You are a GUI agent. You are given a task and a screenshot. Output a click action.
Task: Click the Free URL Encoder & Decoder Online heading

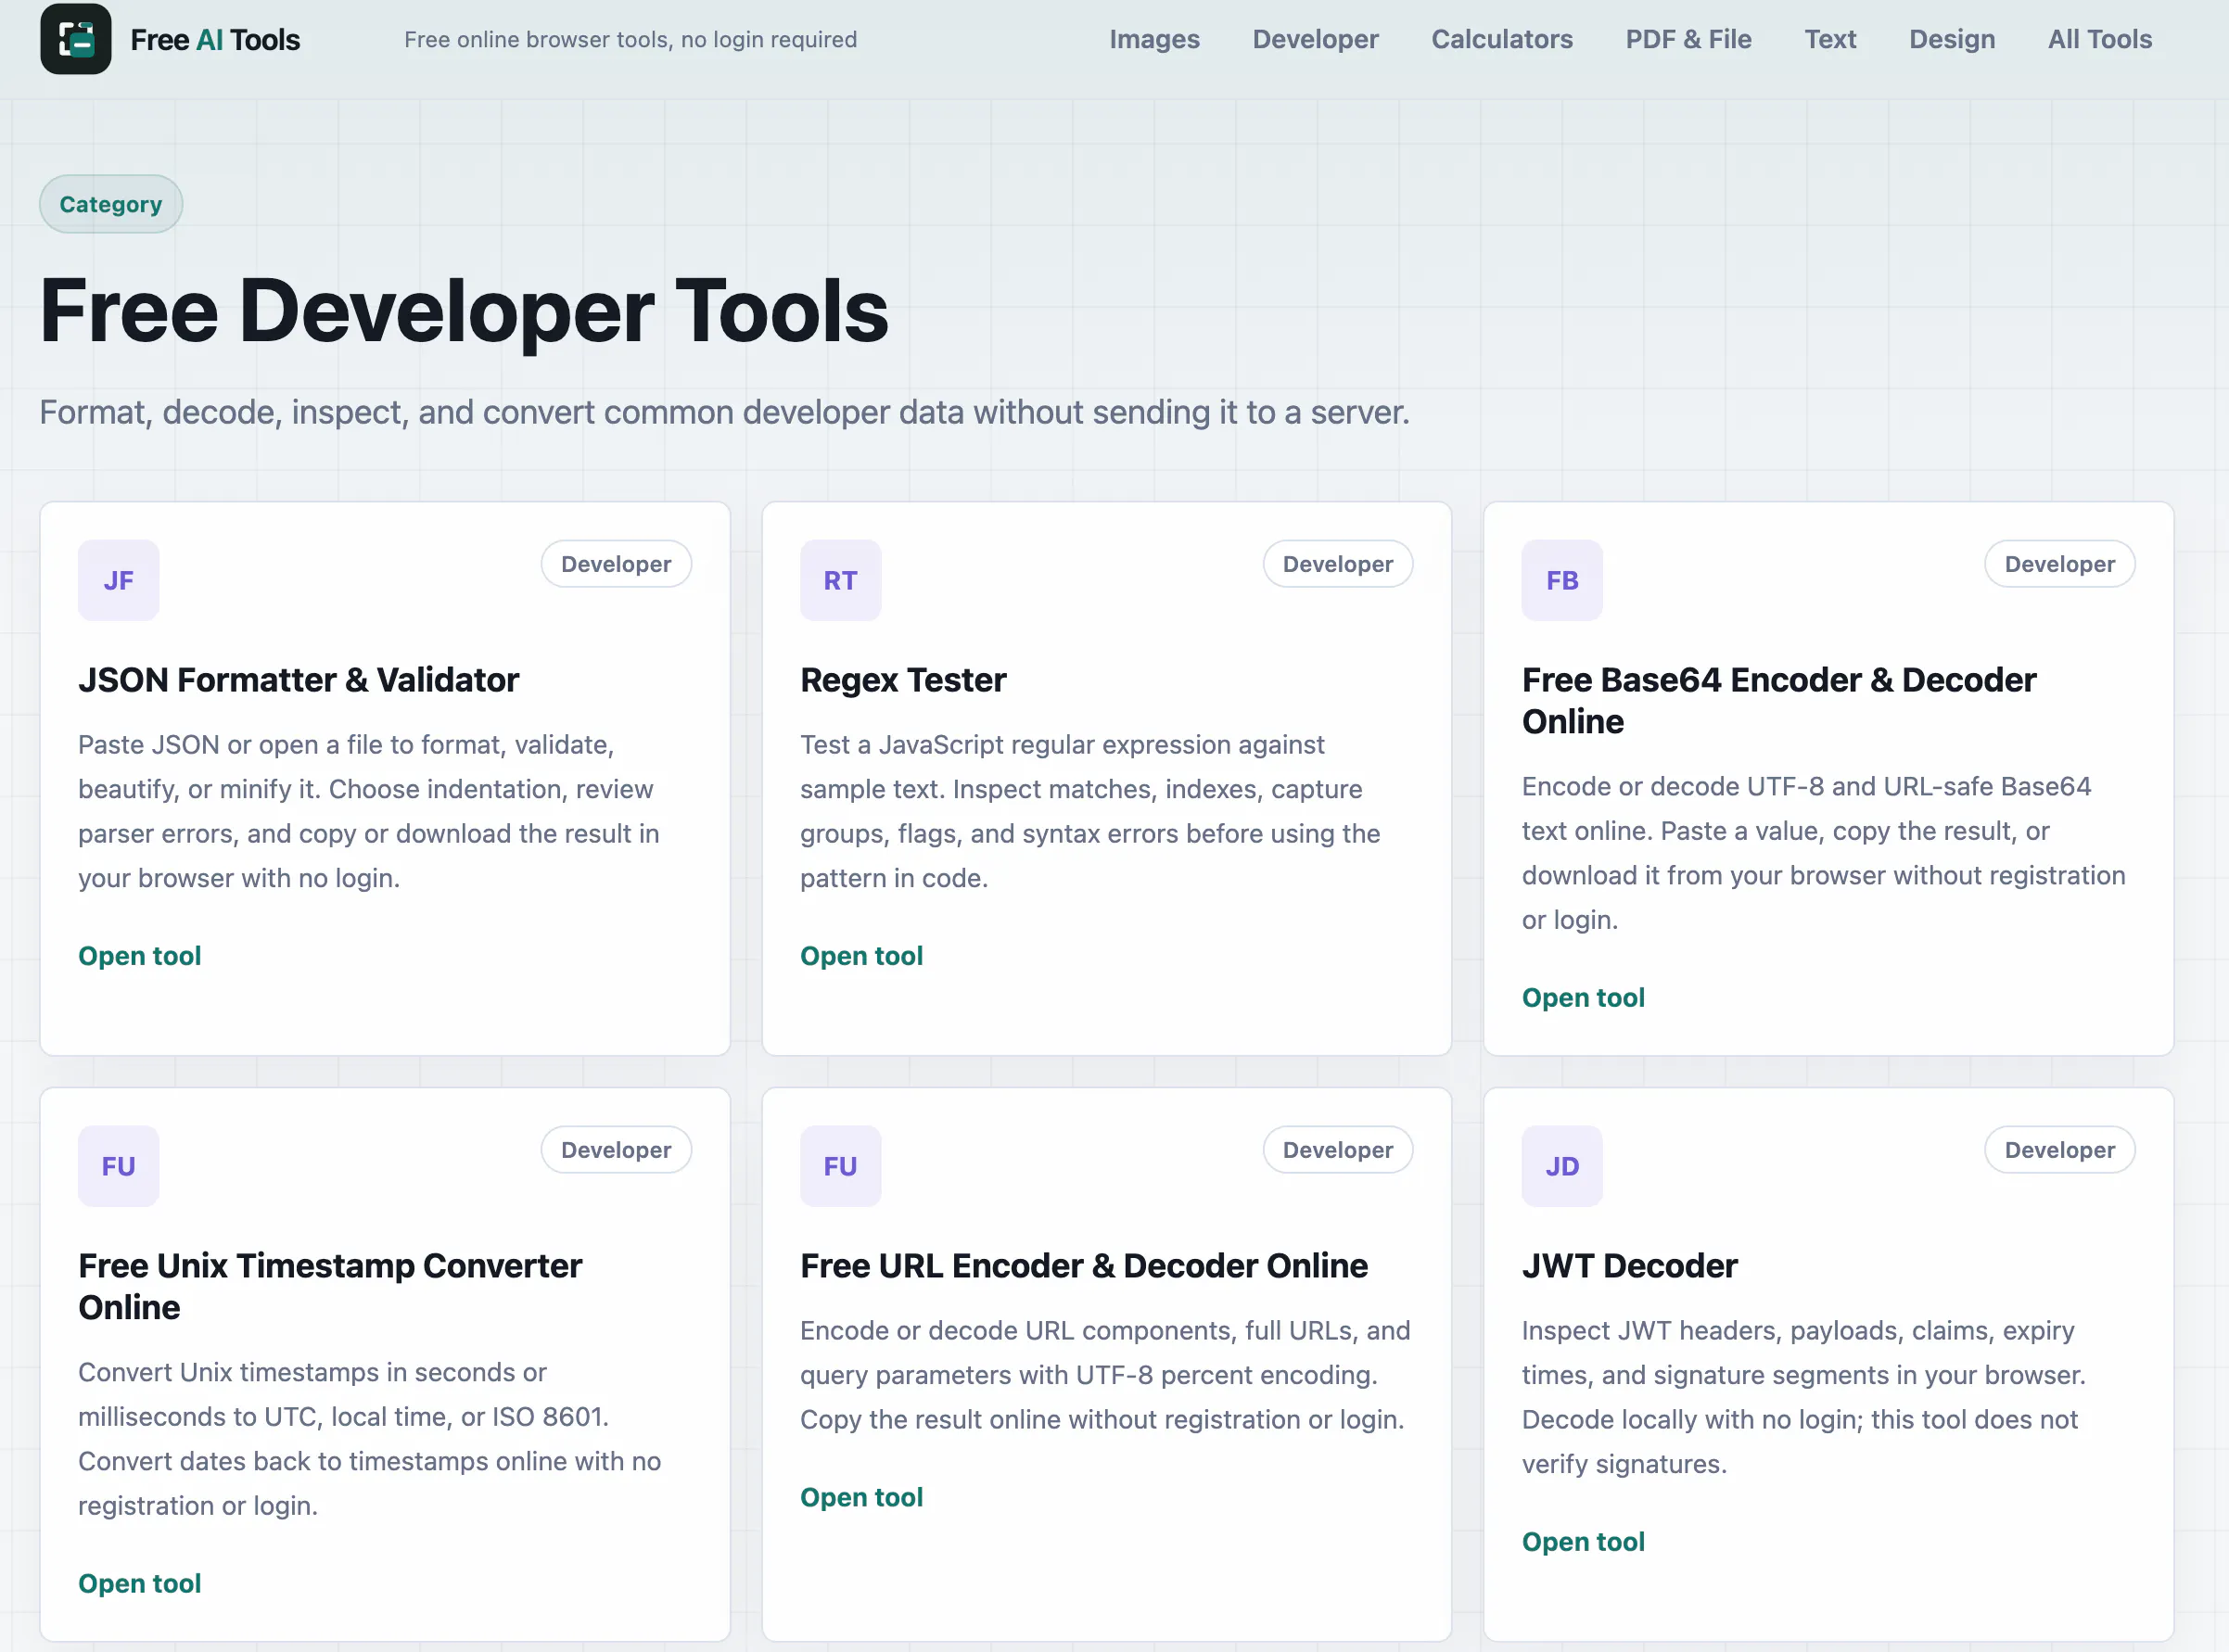click(x=1084, y=1266)
